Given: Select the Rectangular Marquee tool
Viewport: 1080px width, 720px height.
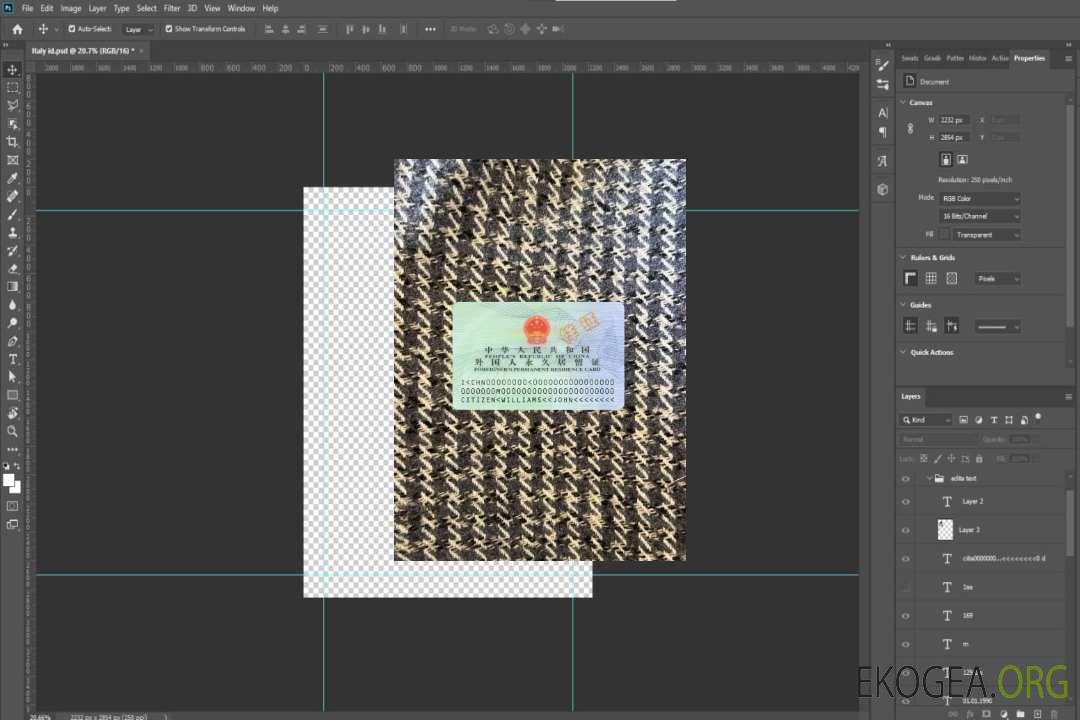Looking at the screenshot, I should tap(13, 87).
